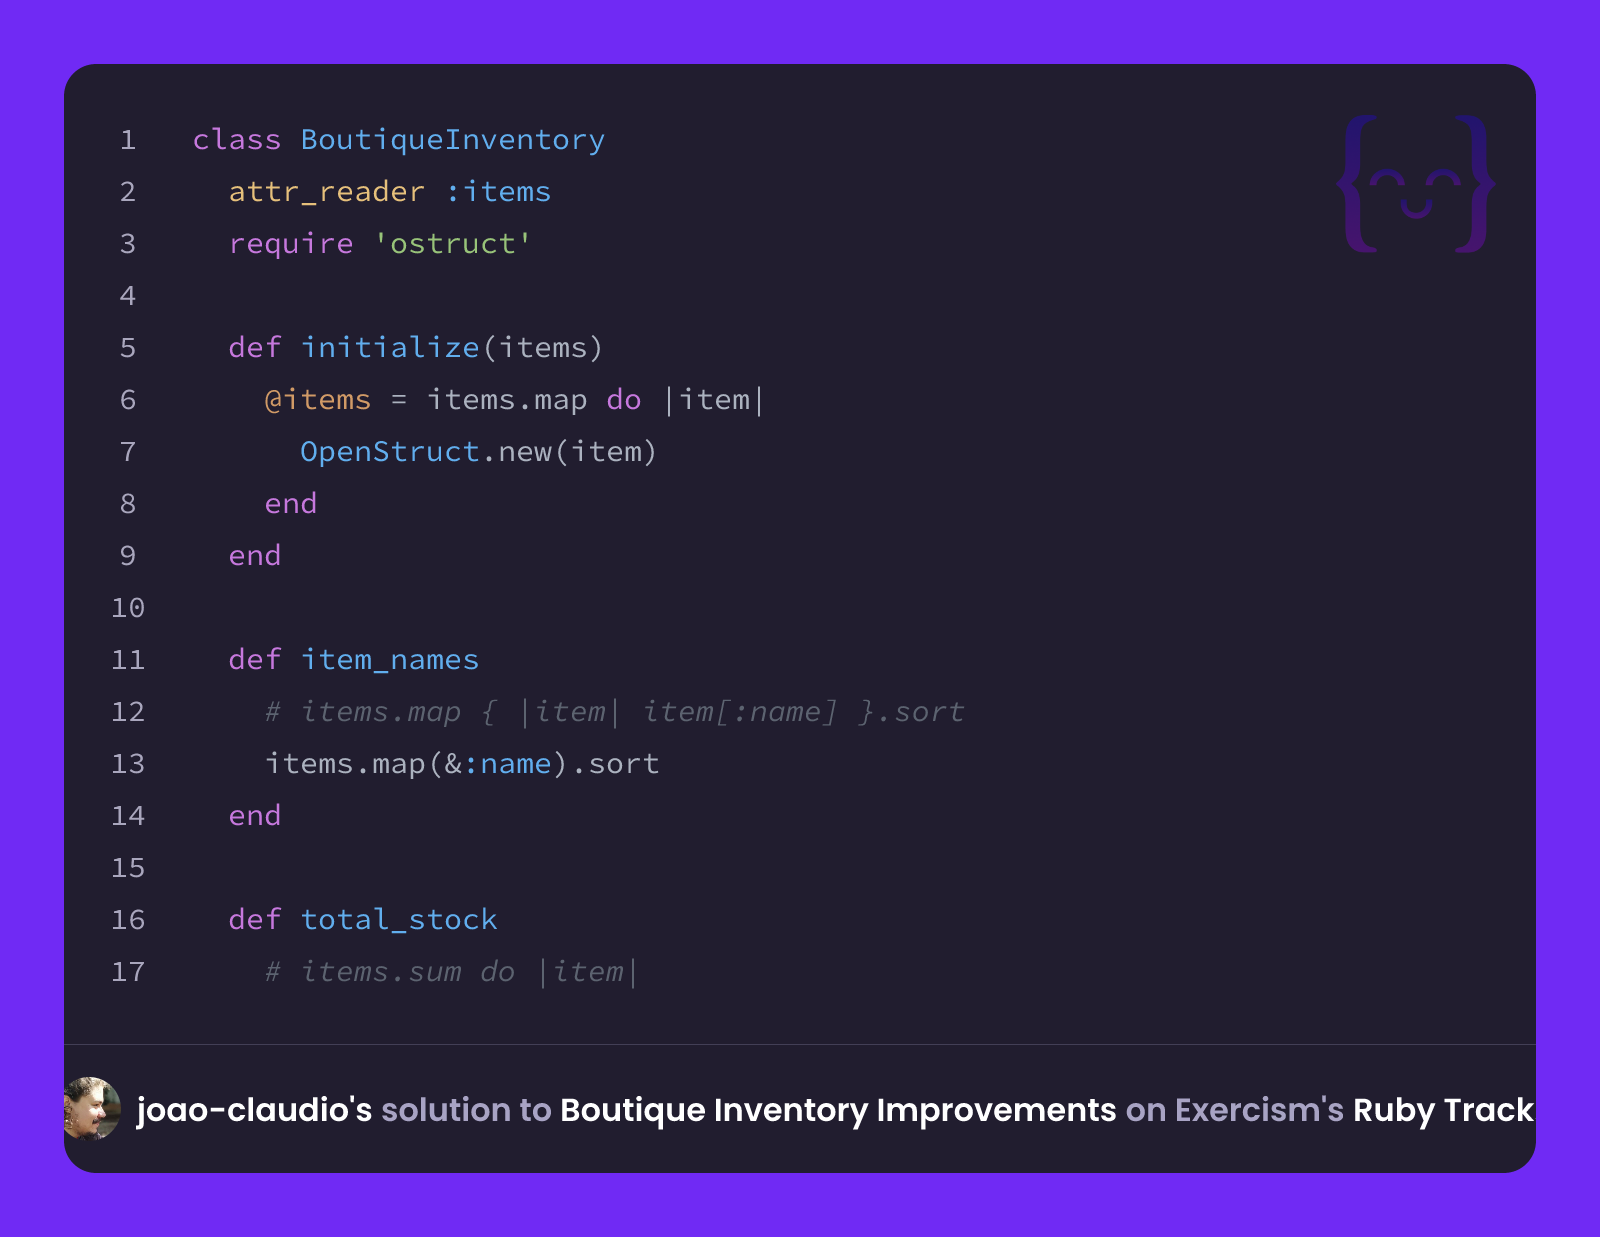Click line number 10
1600x1237 pixels.
pos(128,608)
